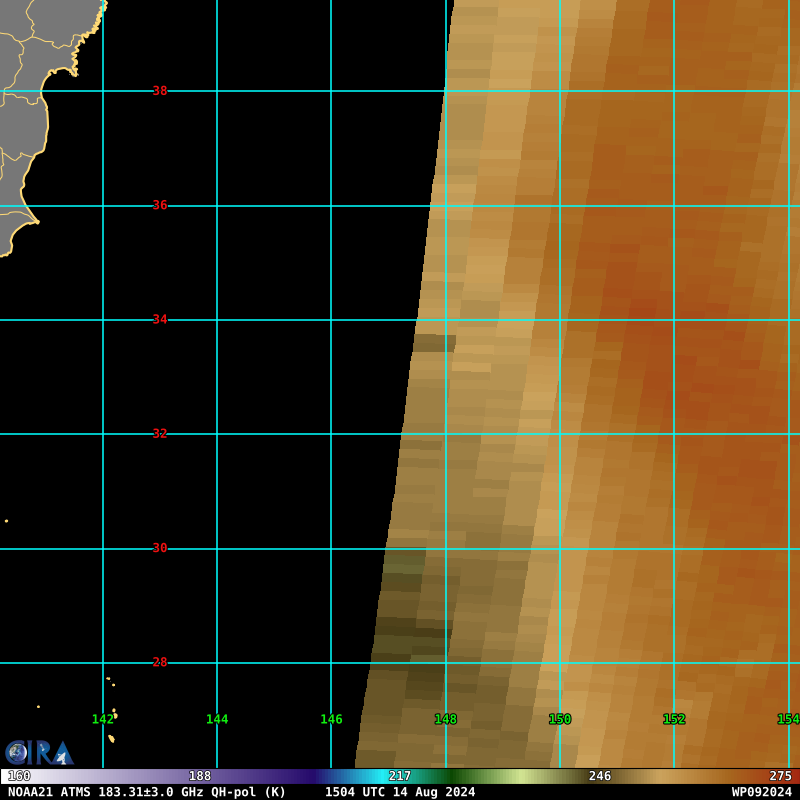The width and height of the screenshot is (800, 800).
Task: Click the CIRA logo
Action: (39, 753)
